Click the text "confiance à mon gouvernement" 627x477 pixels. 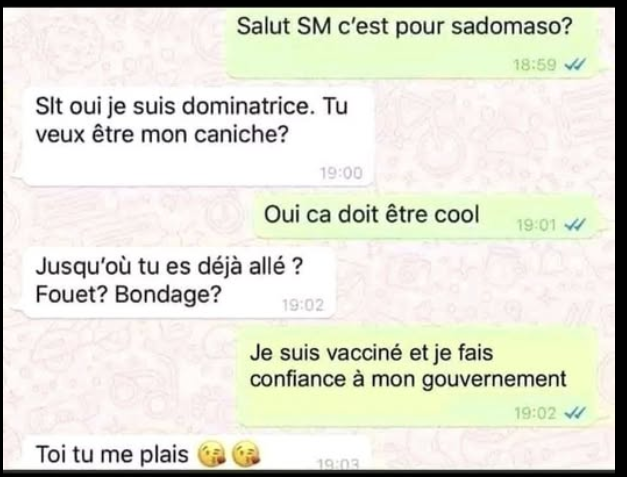[x=408, y=379]
